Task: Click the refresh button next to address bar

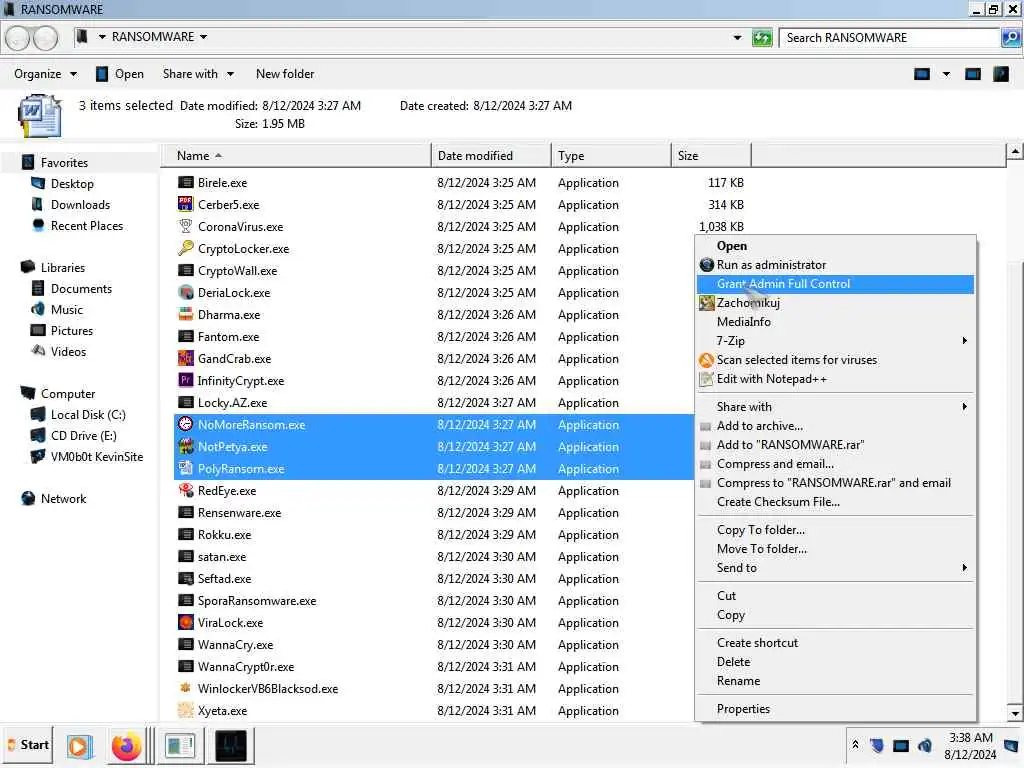Action: click(761, 38)
